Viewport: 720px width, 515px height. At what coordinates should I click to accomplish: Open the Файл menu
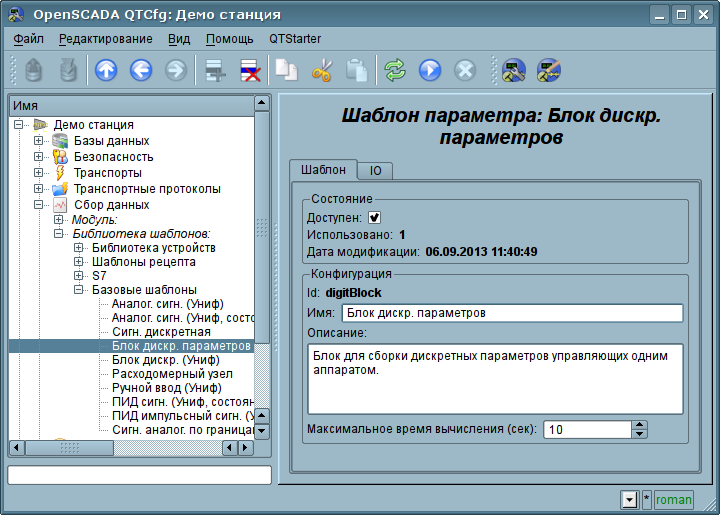[28, 39]
